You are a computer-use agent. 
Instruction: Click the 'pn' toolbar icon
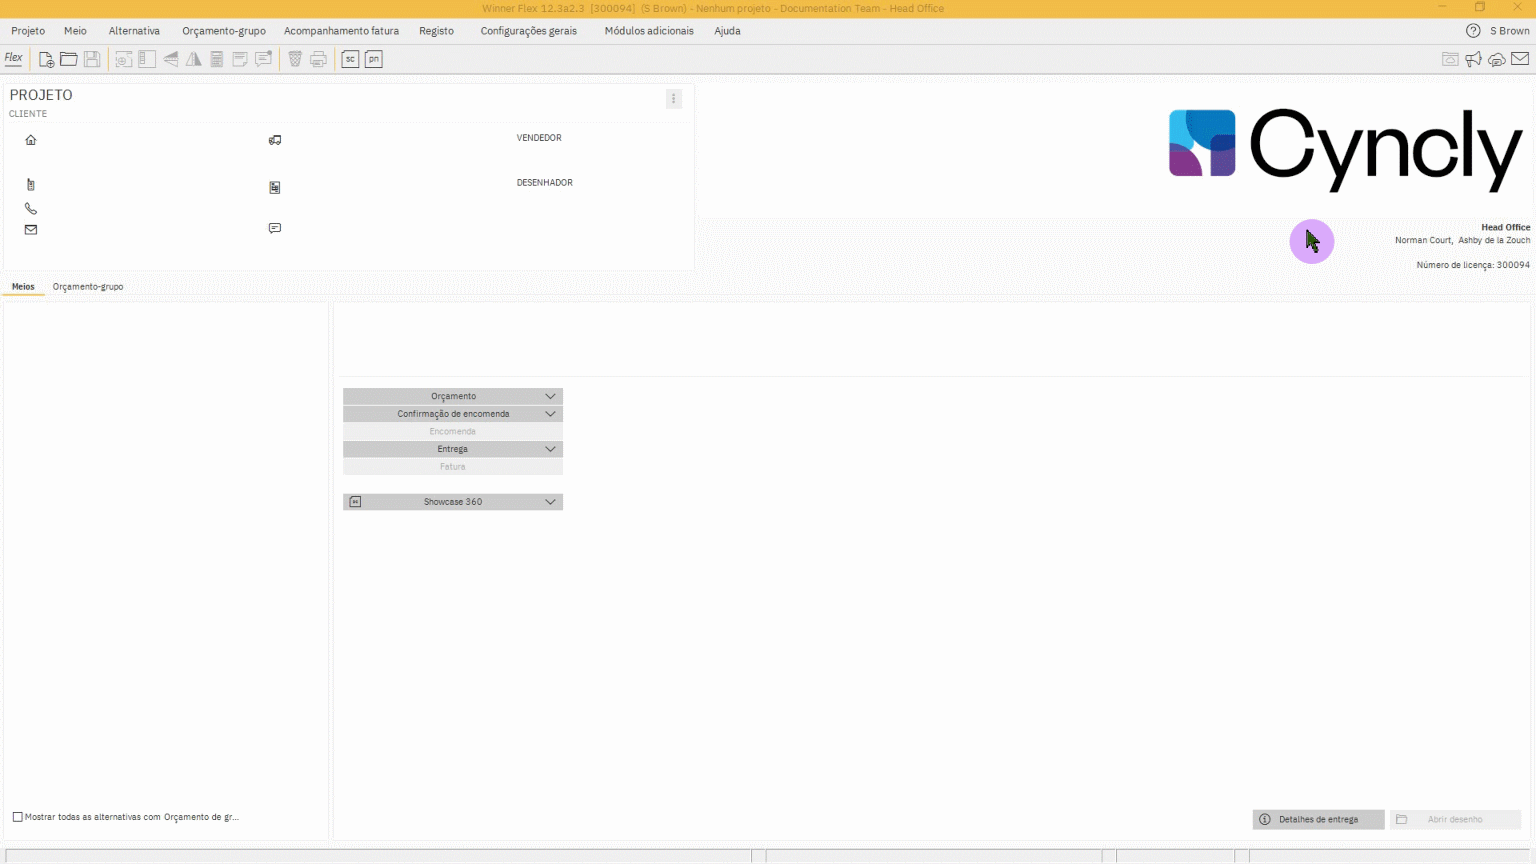coord(373,59)
